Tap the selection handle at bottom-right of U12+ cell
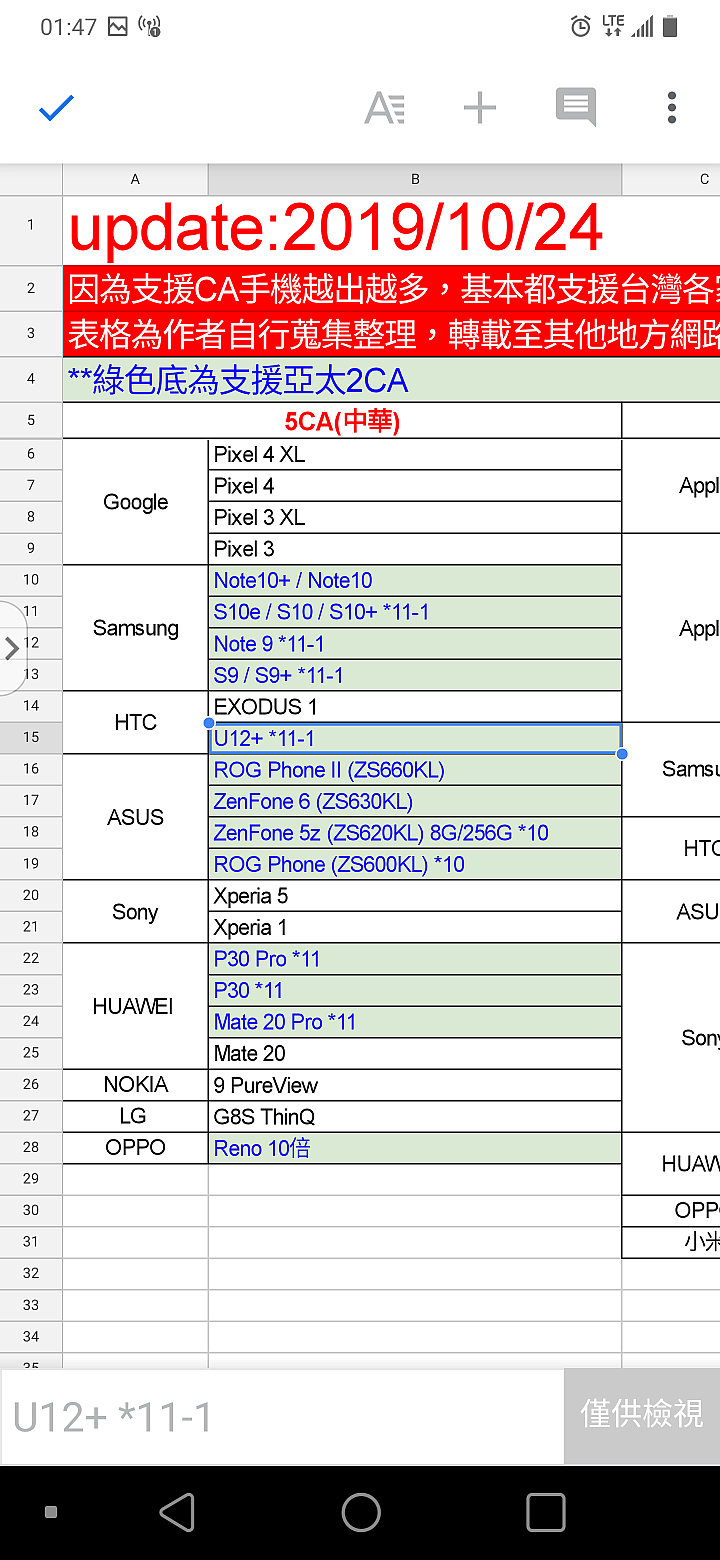Screen dimensions: 720x1560 point(622,753)
